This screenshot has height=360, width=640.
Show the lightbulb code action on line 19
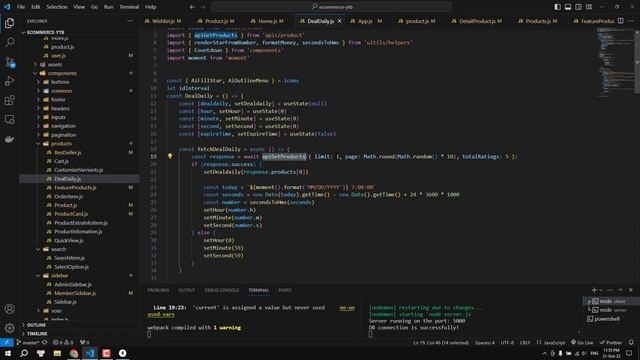[170, 156]
